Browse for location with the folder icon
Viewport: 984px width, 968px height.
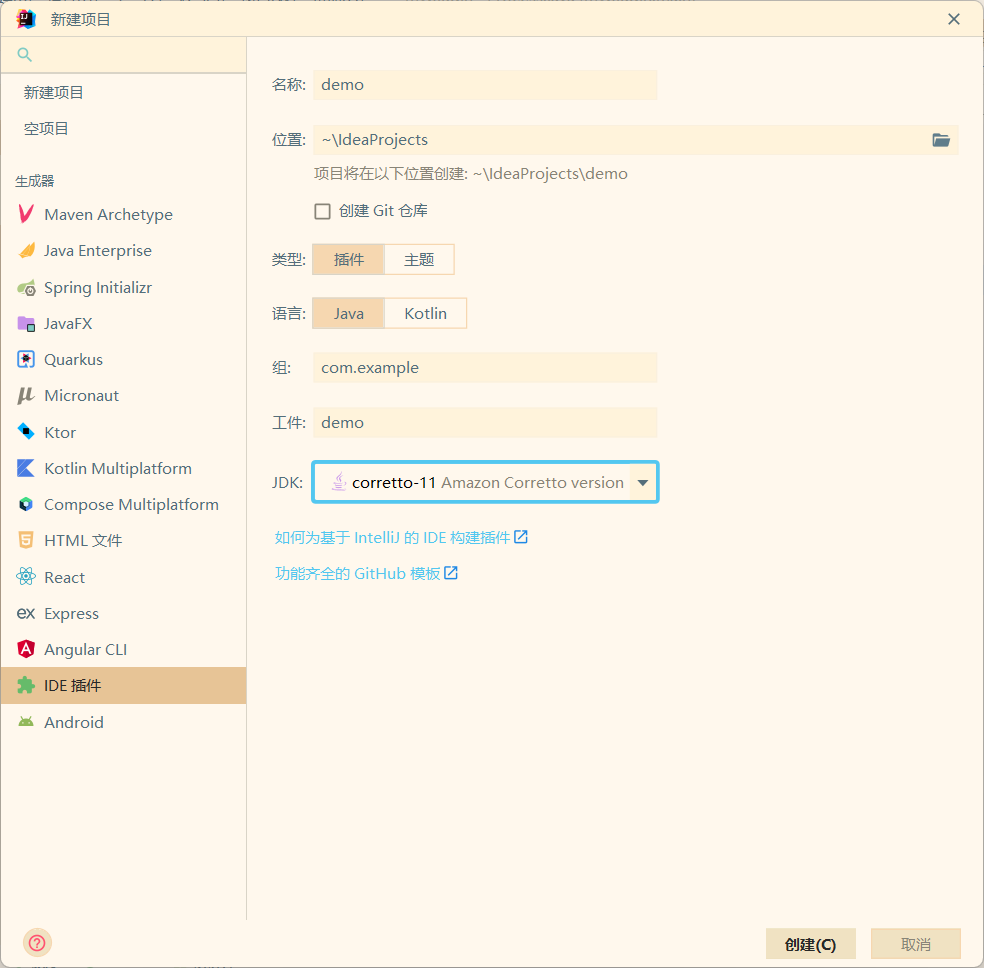click(941, 140)
